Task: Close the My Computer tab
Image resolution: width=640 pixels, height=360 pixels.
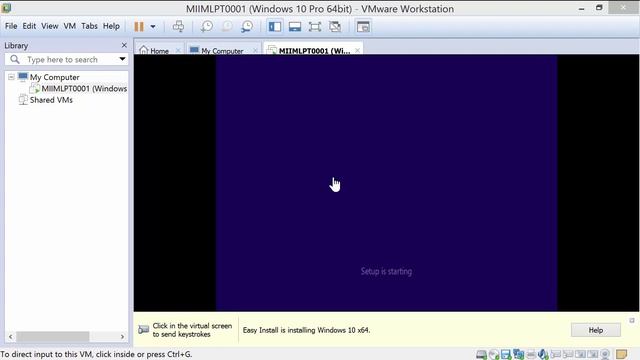Action: pos(255,50)
